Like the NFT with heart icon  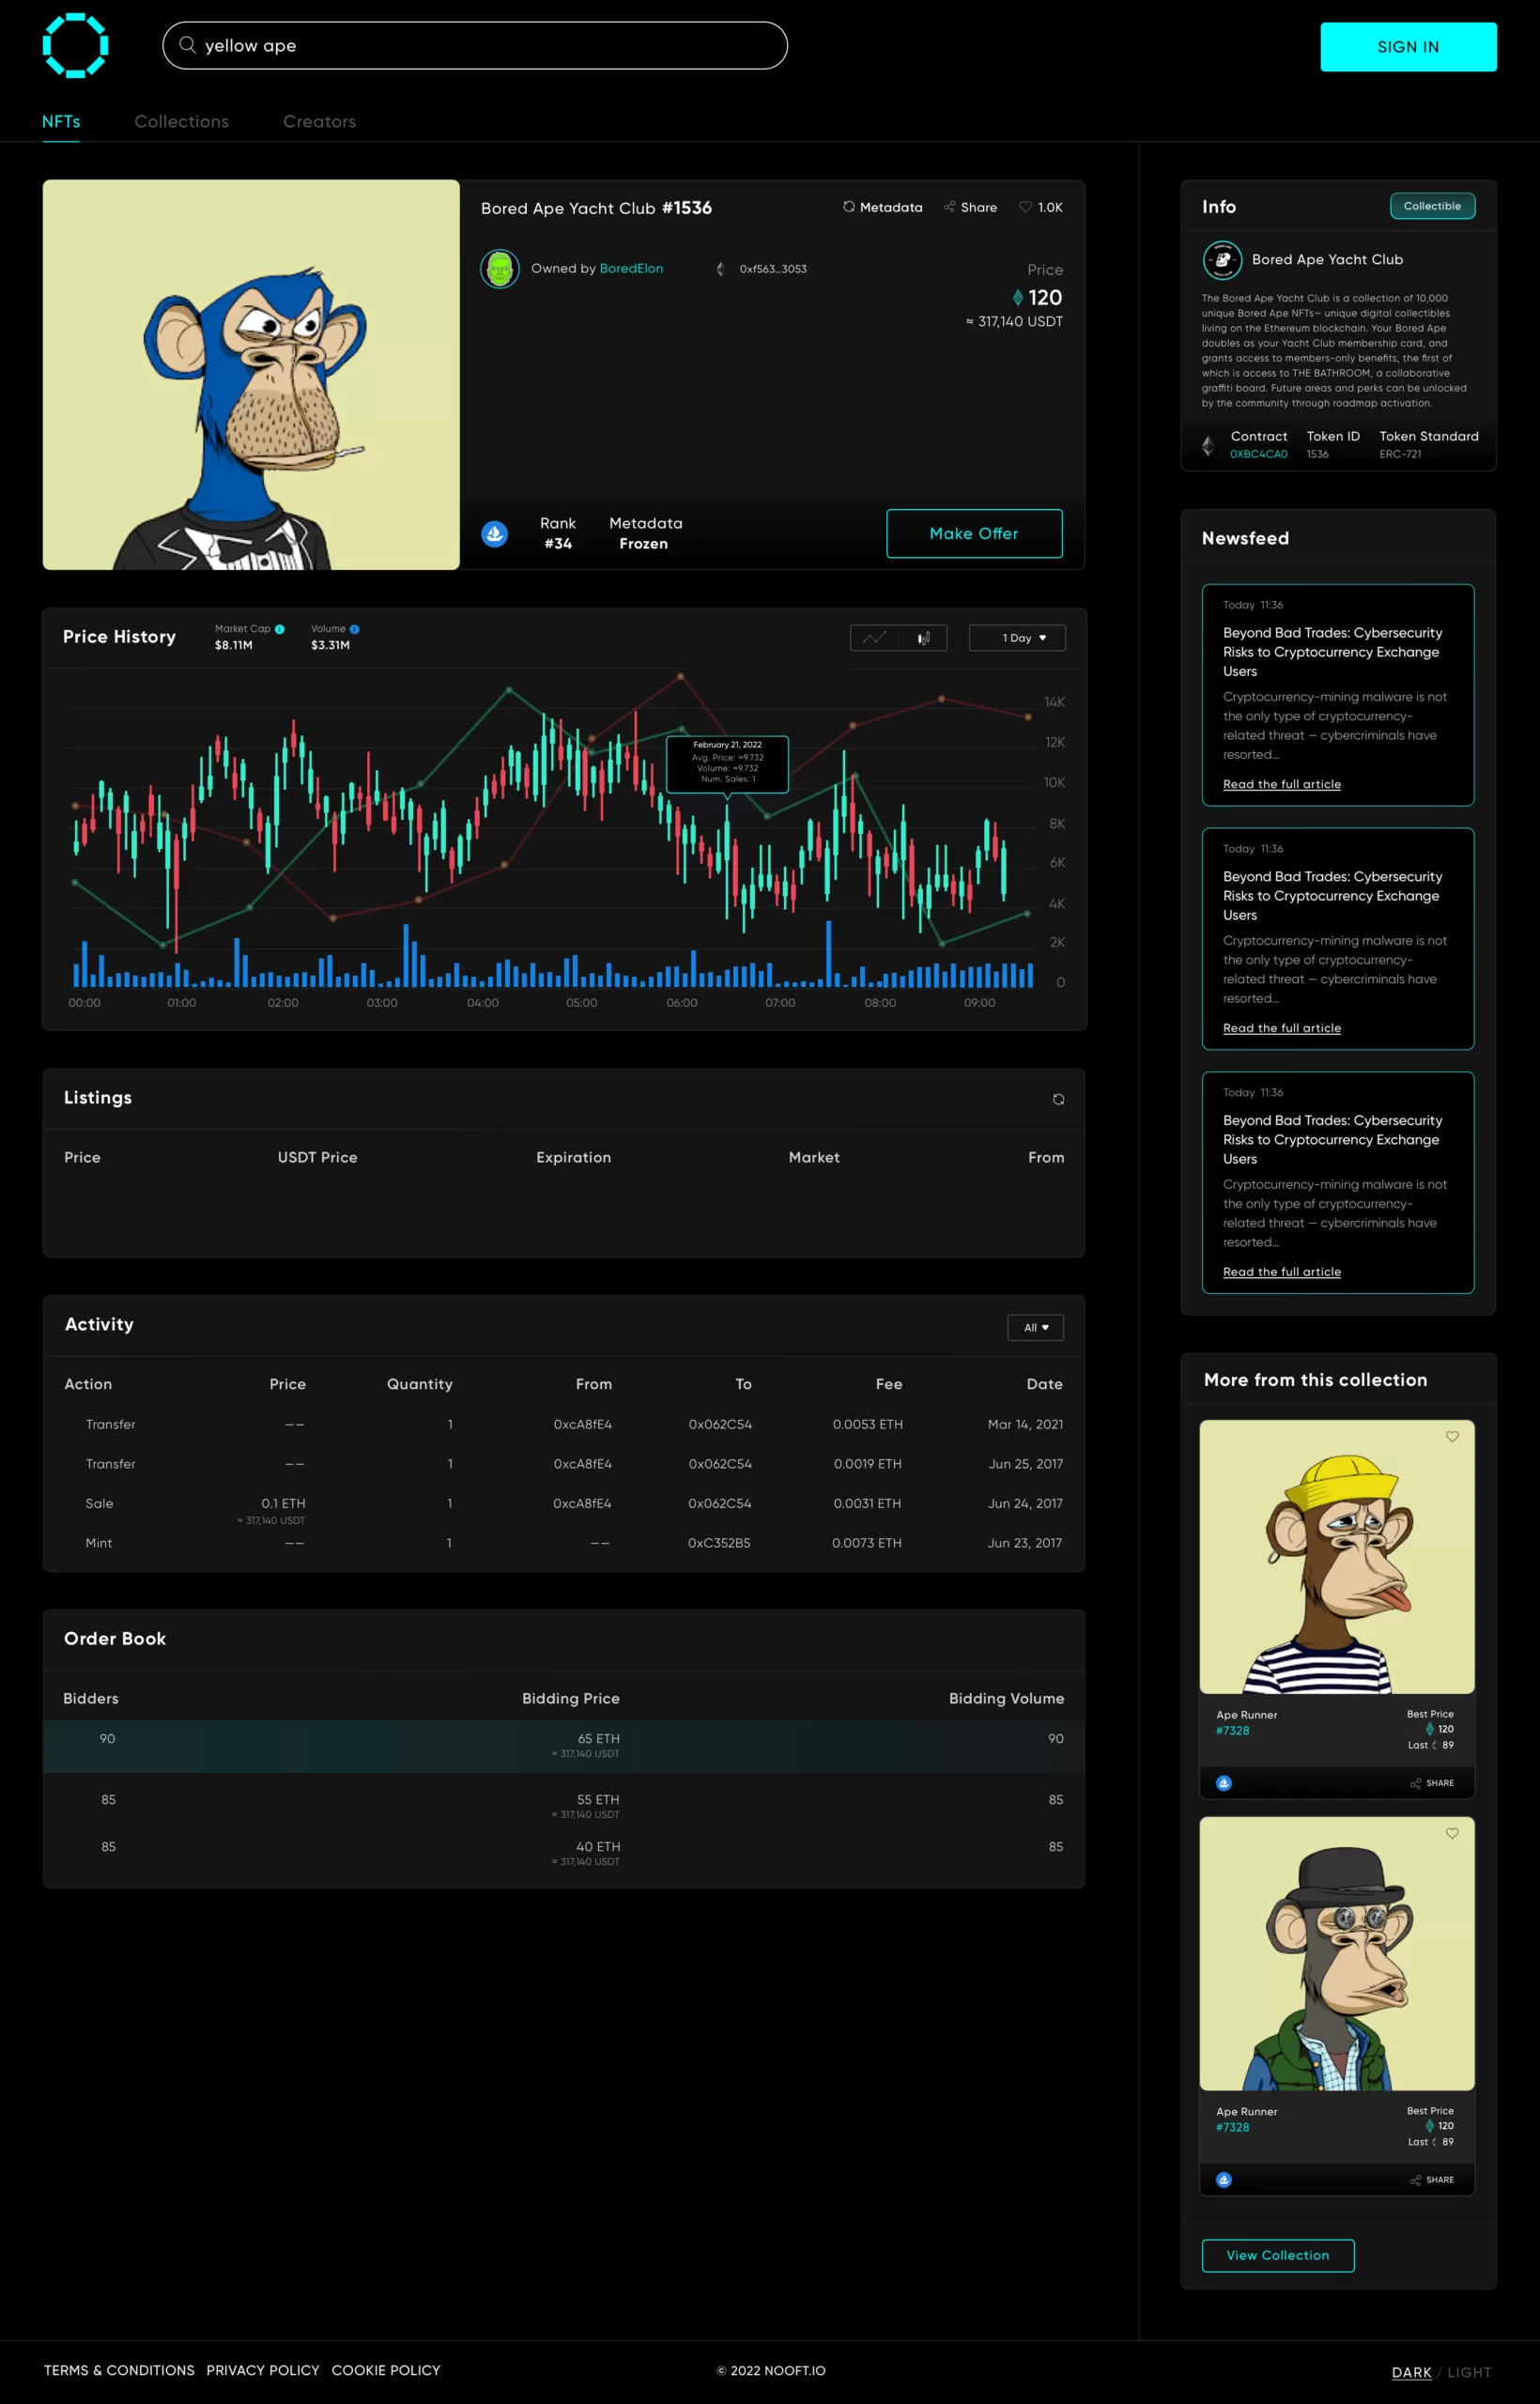click(1025, 207)
